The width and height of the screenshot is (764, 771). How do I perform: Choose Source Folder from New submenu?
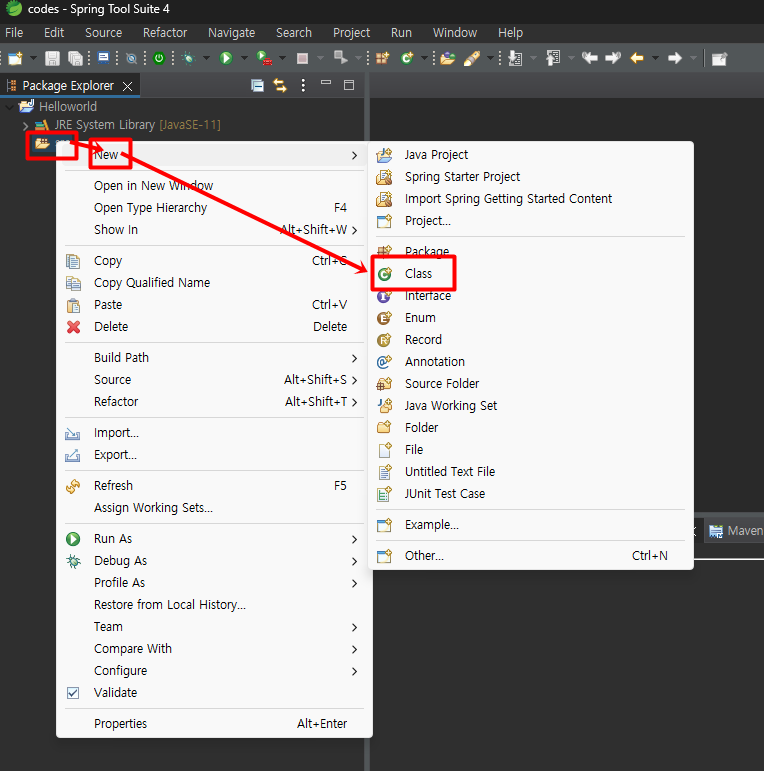coord(531,384)
